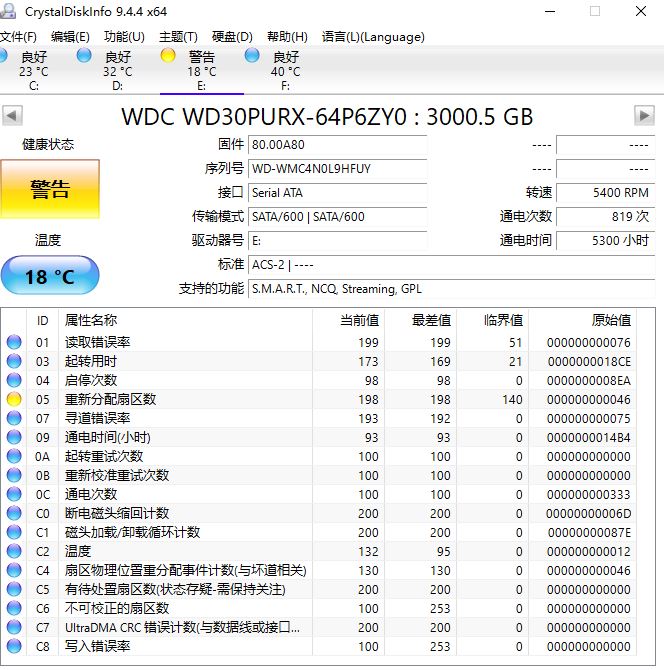Image resolution: width=664 pixels, height=670 pixels.
Task: Go to next disk with right arrow
Action: point(644,115)
